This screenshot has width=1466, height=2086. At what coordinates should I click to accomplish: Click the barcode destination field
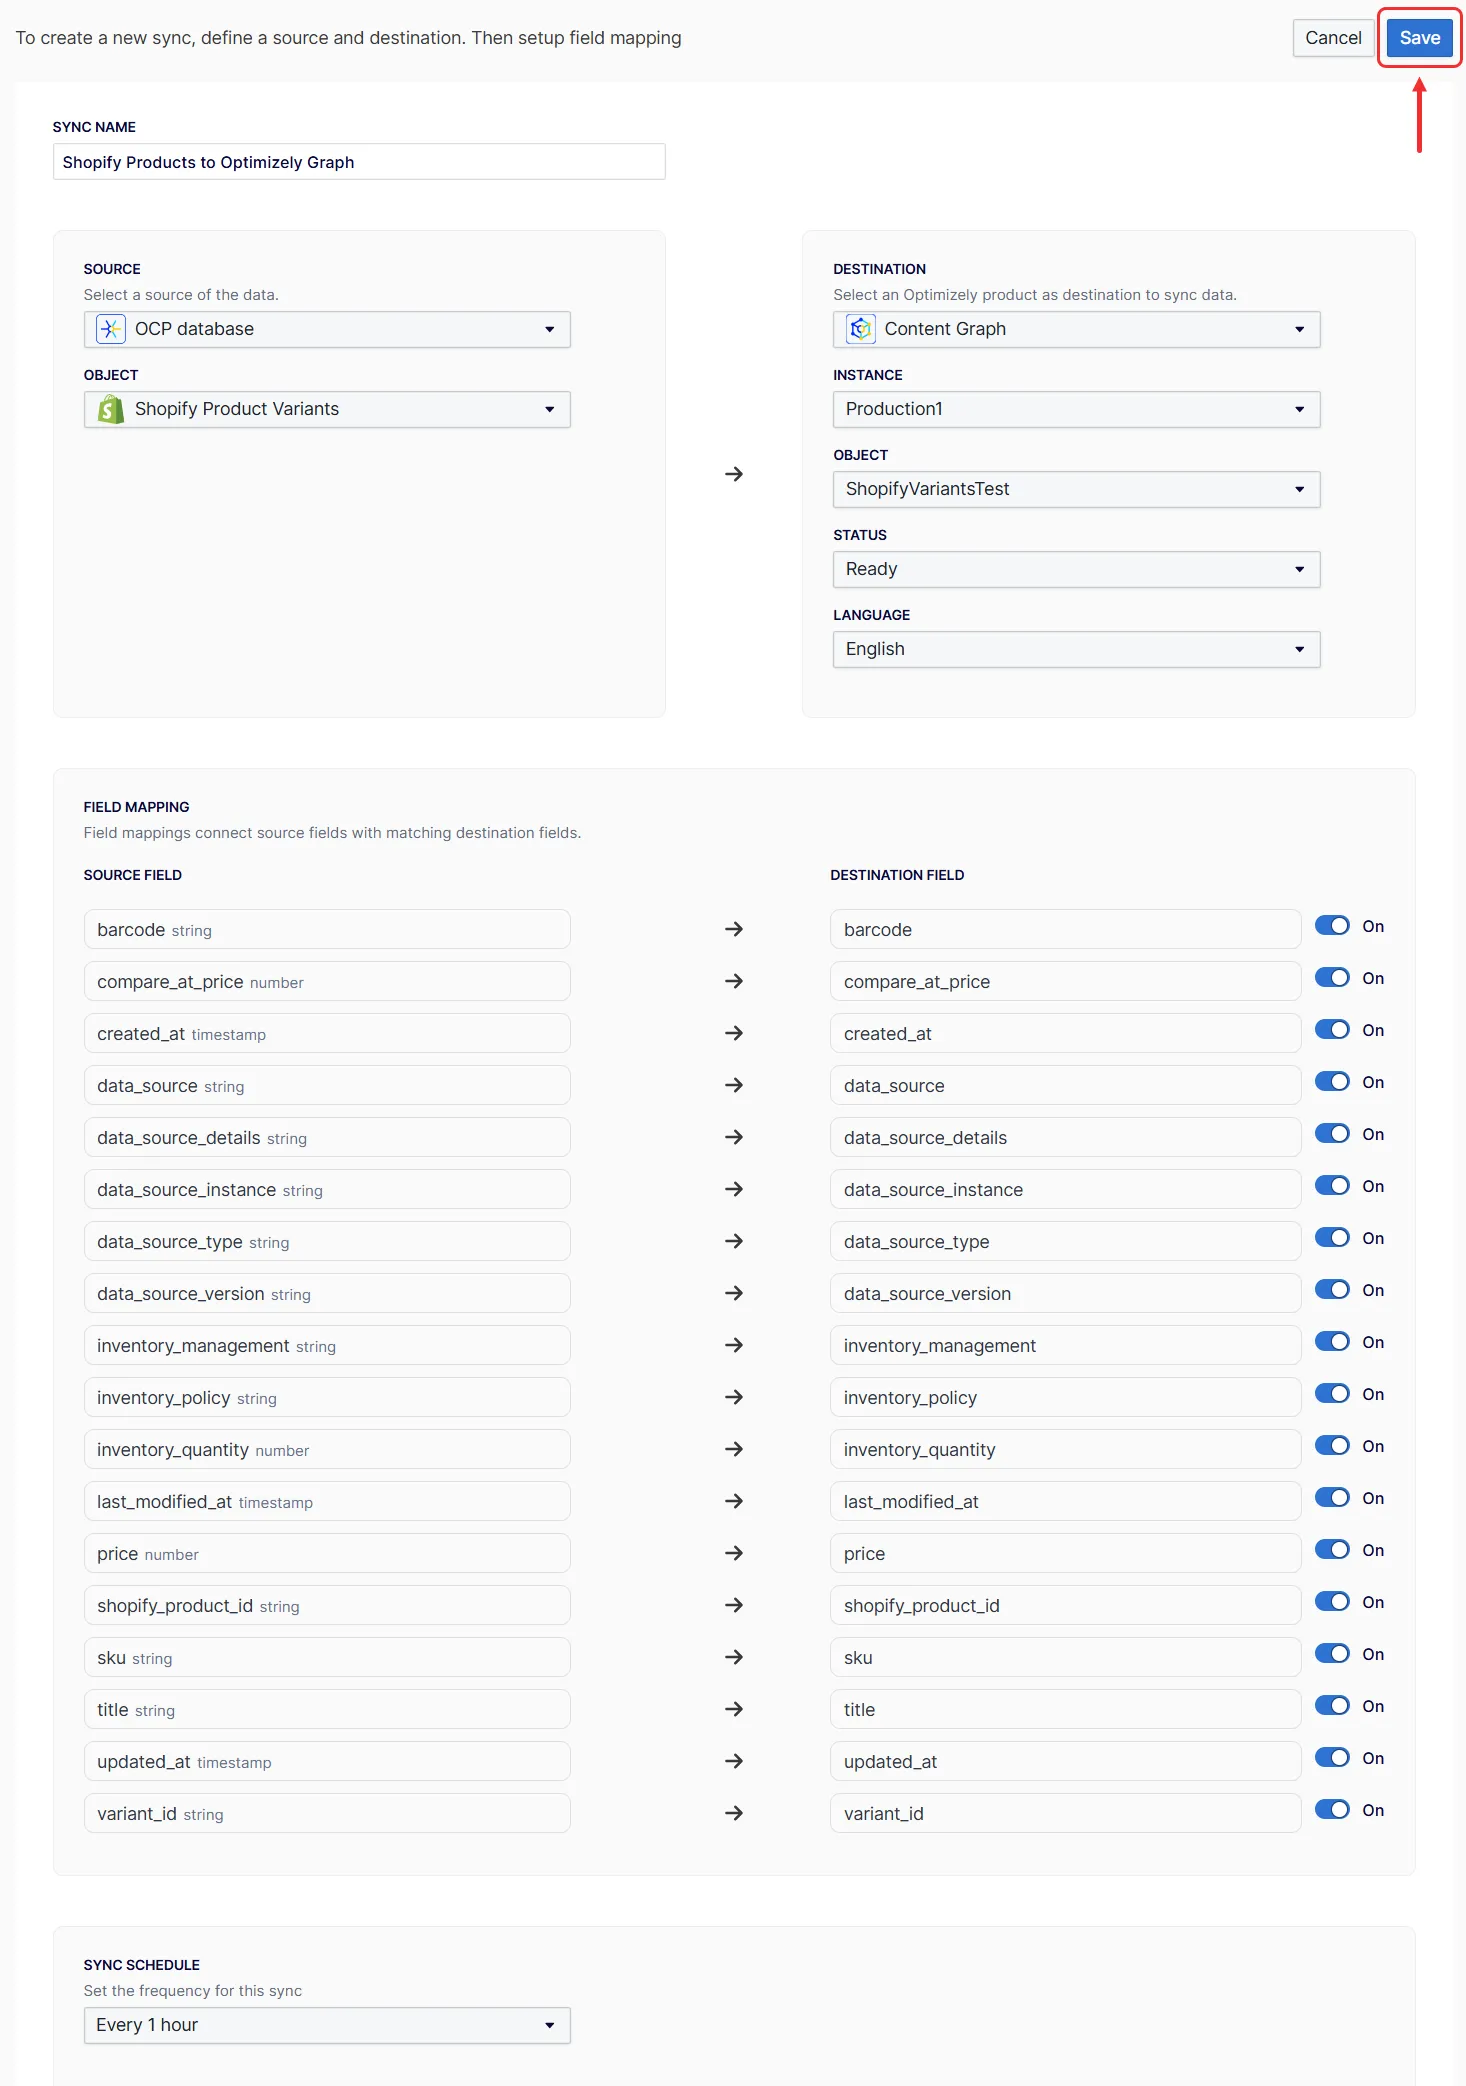pyautogui.click(x=1065, y=929)
